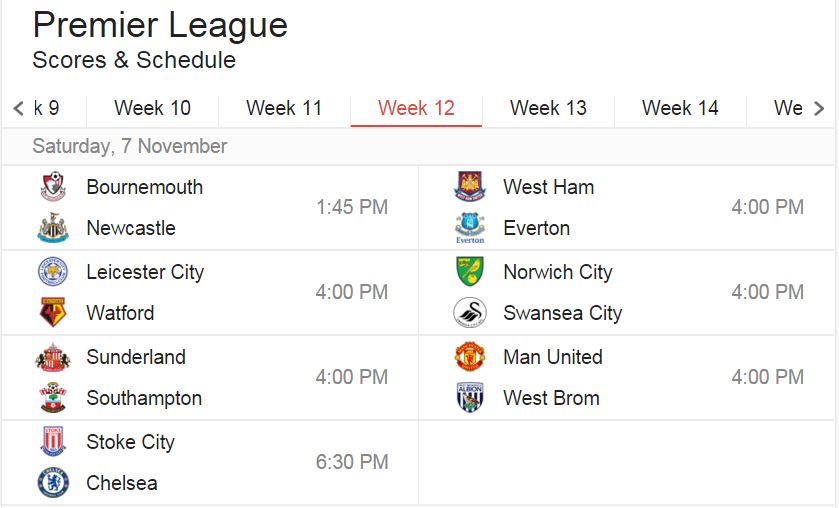Click the Chelsea lion crest
The width and height of the screenshot is (839, 508).
click(53, 483)
